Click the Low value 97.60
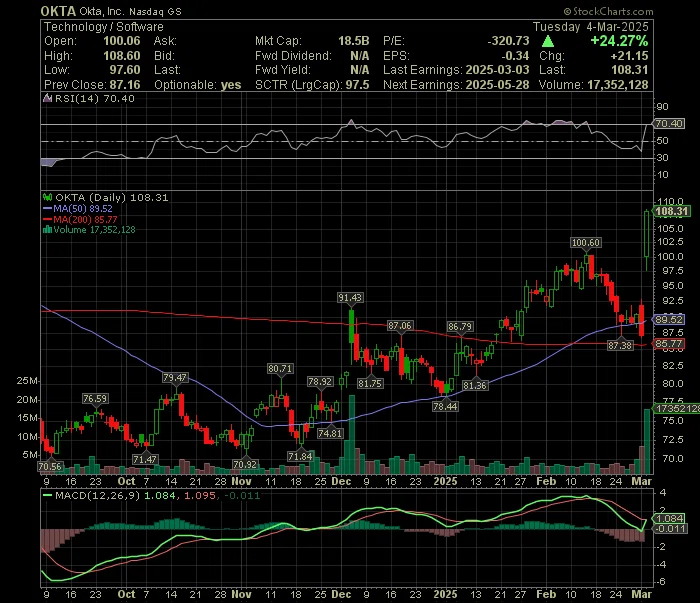 [125, 70]
